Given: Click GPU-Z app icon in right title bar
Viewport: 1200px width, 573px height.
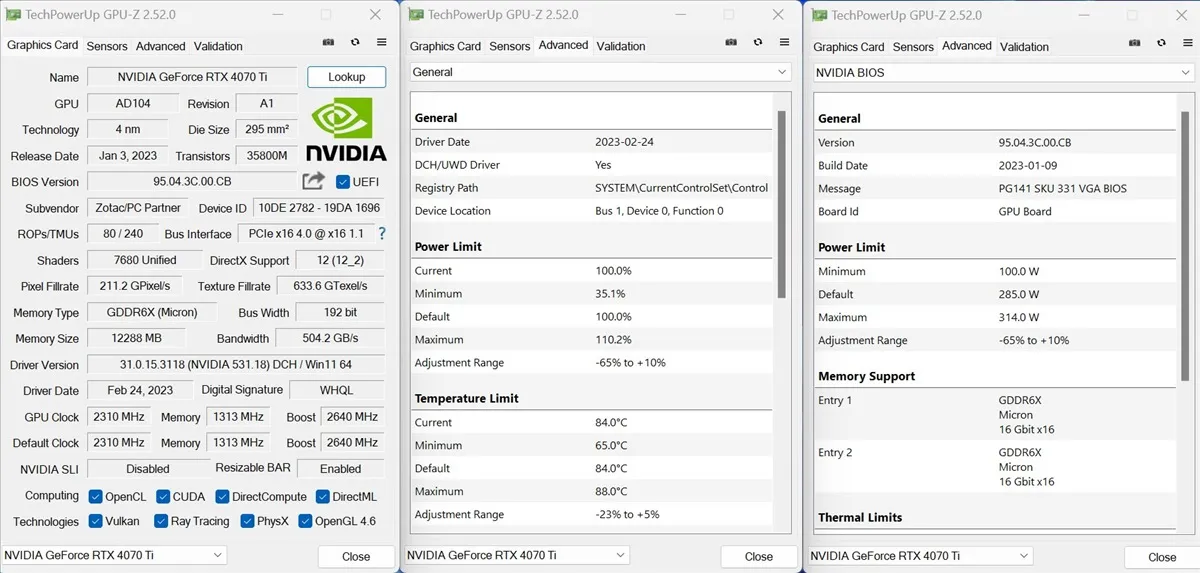Looking at the screenshot, I should (x=819, y=15).
